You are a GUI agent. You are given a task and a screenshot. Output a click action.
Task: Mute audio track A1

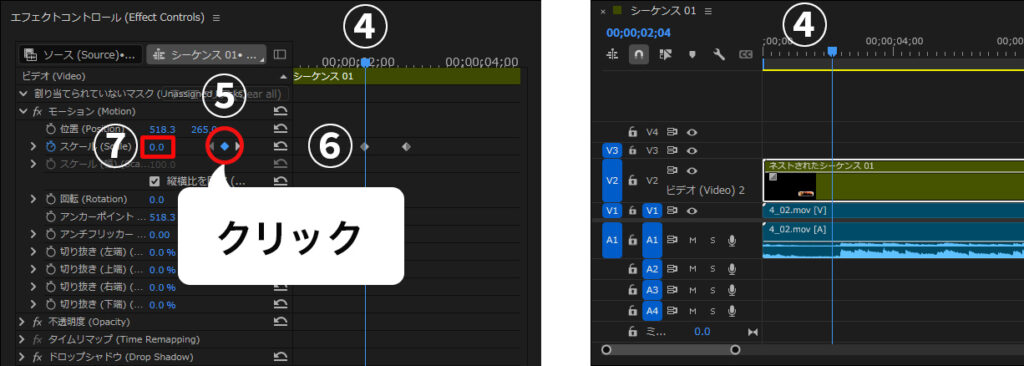click(x=692, y=241)
